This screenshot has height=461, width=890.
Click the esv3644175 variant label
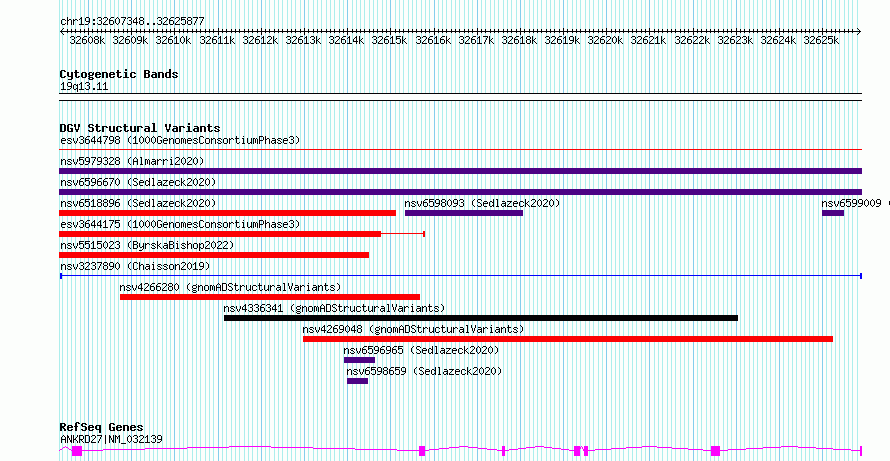(x=180, y=224)
